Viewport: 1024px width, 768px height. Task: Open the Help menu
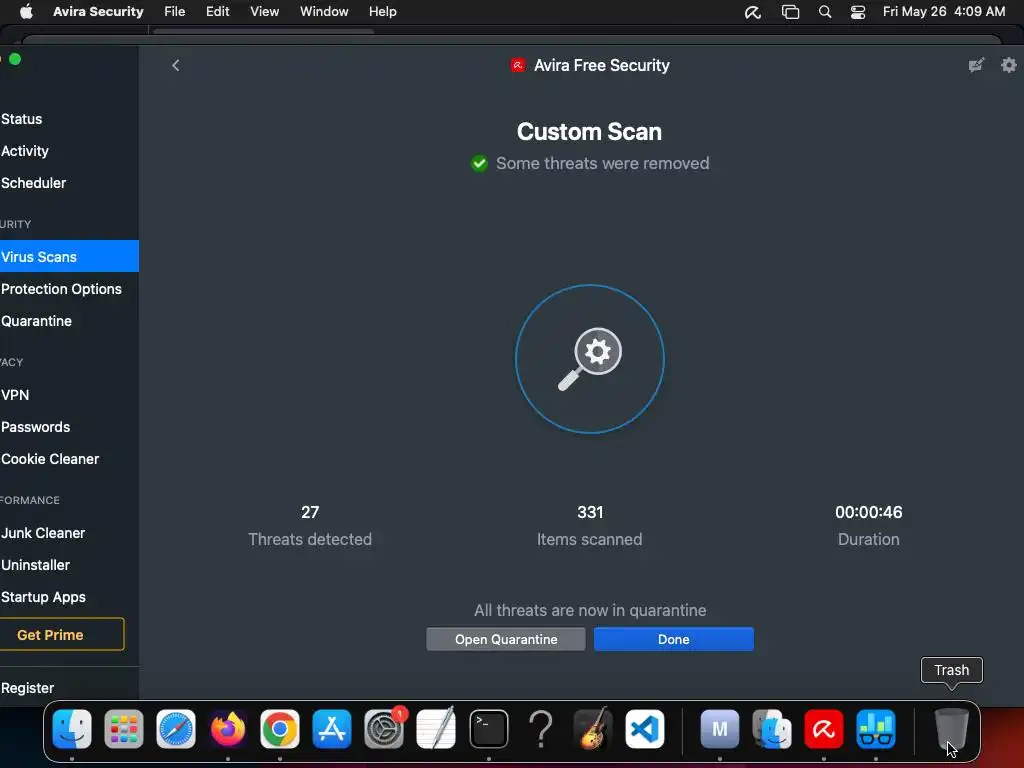383,11
